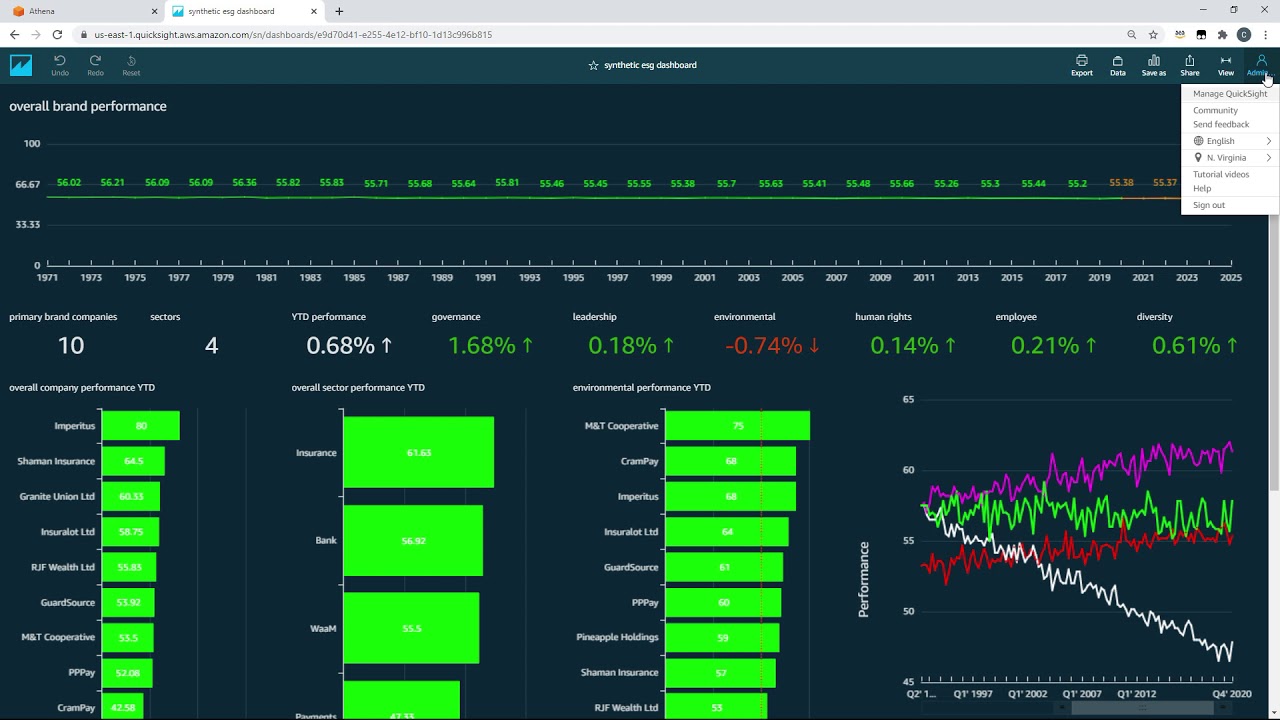Switch to the Athena tab
Screen dimensions: 1280x720
click(82, 11)
